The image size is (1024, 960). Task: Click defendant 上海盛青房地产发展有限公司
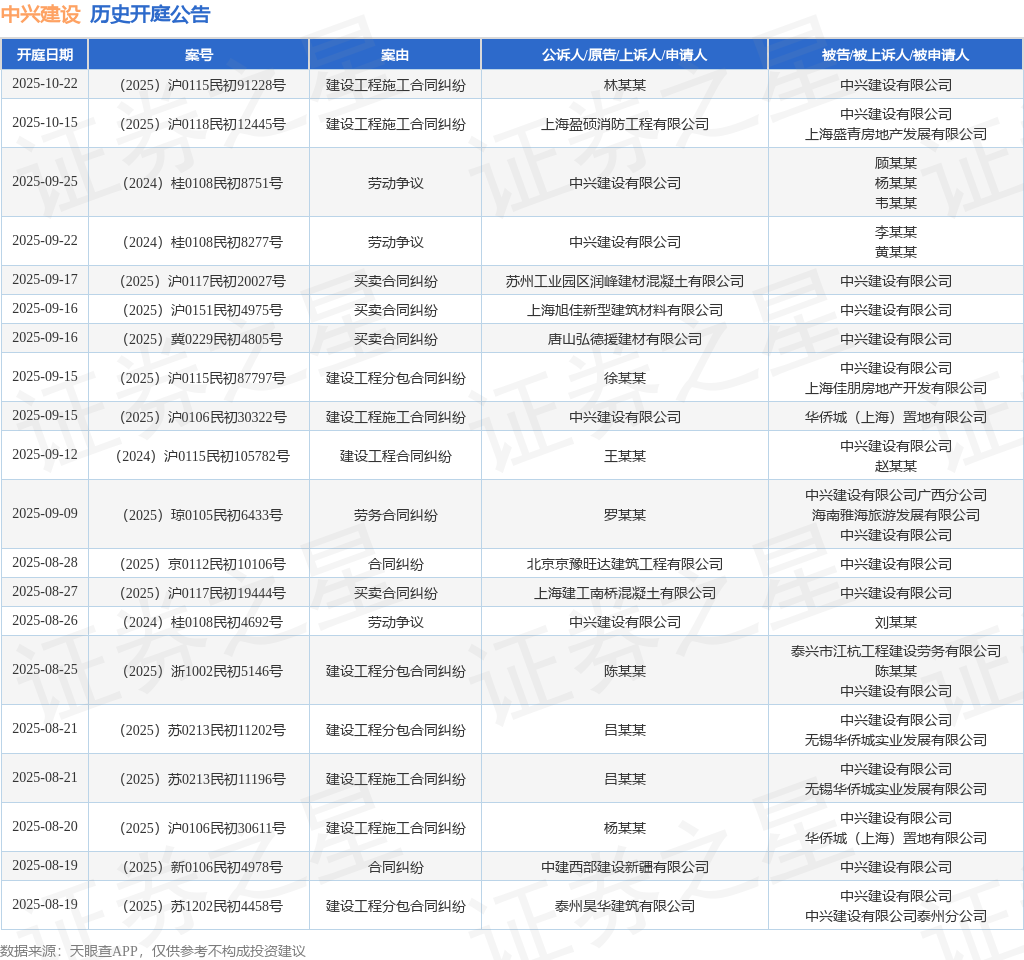(x=895, y=134)
